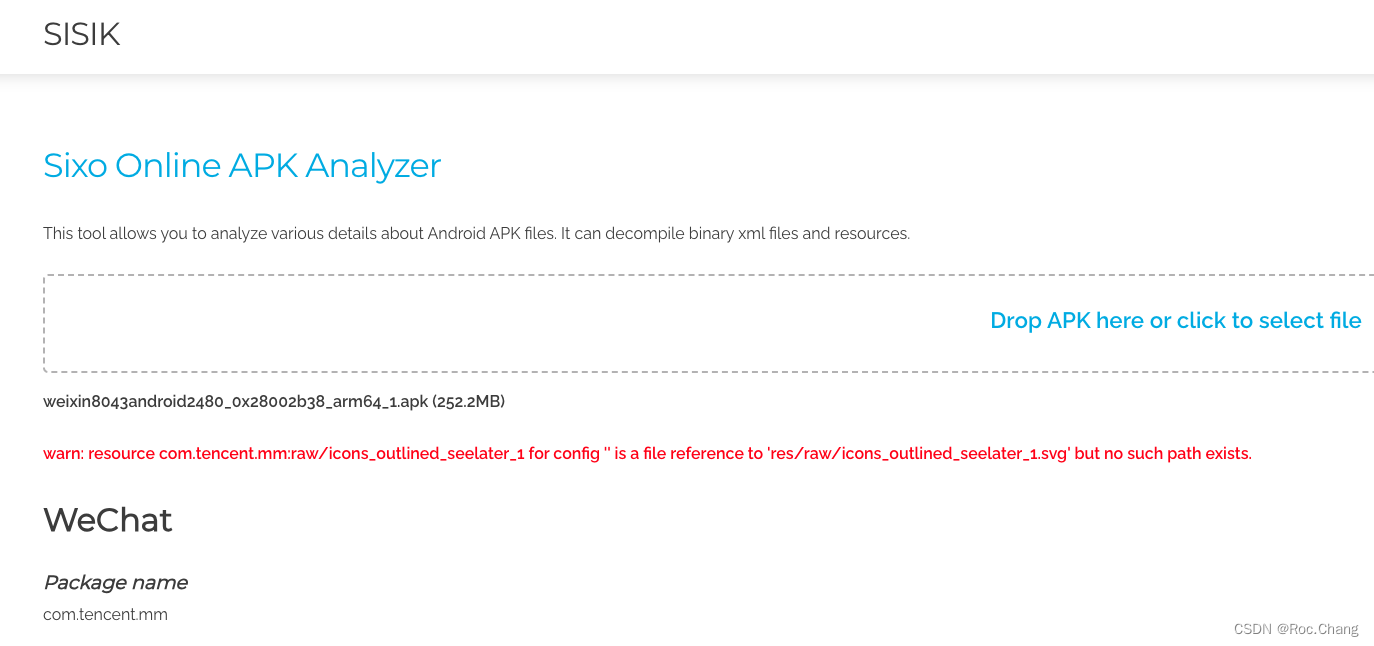The height and width of the screenshot is (646, 1374).
Task: Click 'Android APK files' phrase in description
Action: [x=491, y=234]
